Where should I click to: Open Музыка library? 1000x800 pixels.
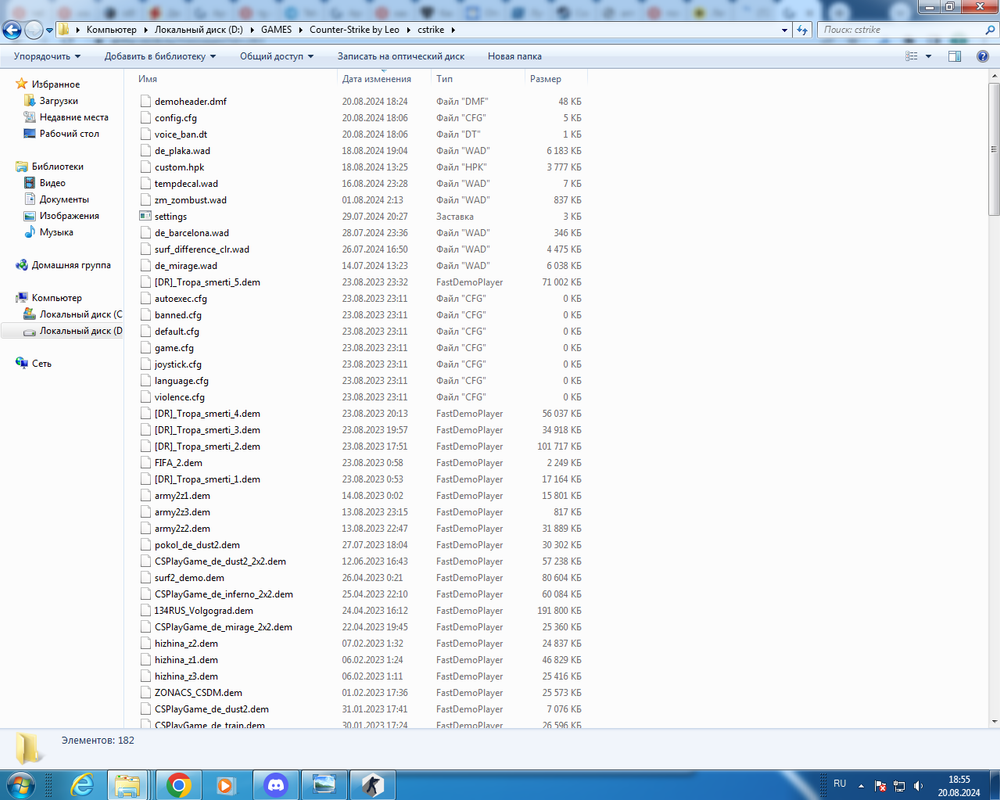point(56,233)
